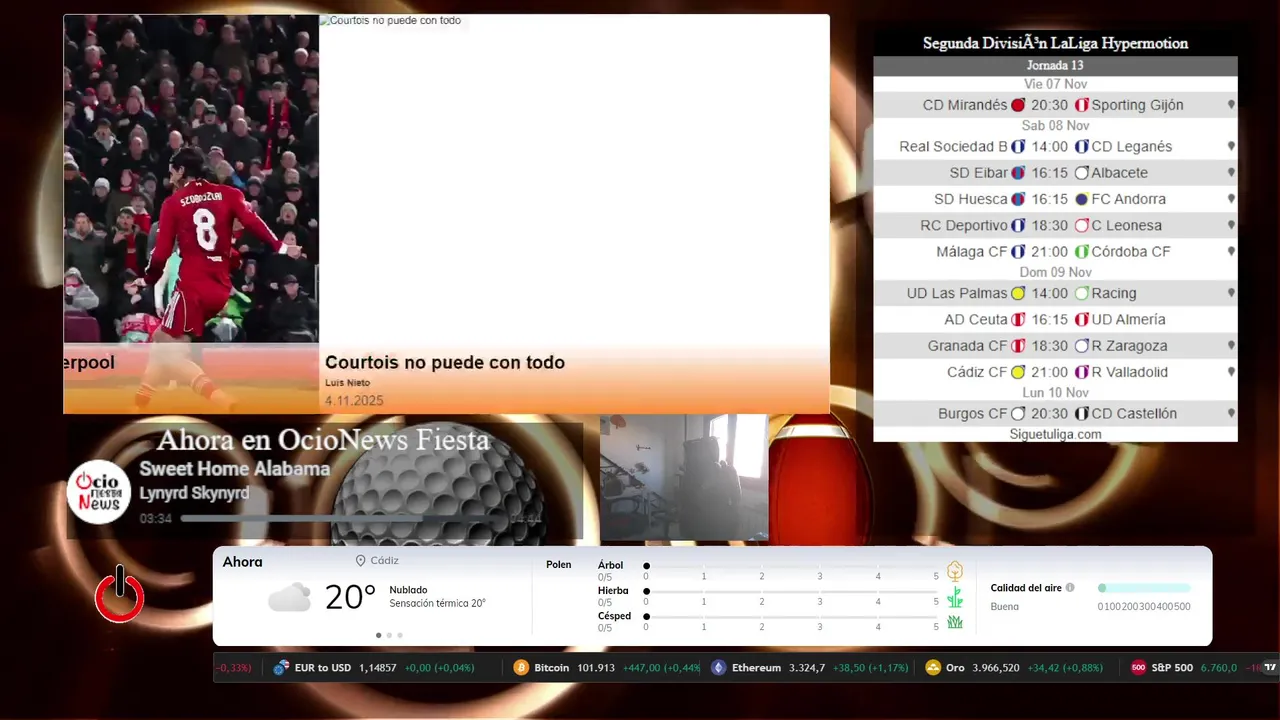Viewport: 1280px width, 720px height.
Task: Click the orange Bitcoin icon in ticker
Action: [x=521, y=667]
